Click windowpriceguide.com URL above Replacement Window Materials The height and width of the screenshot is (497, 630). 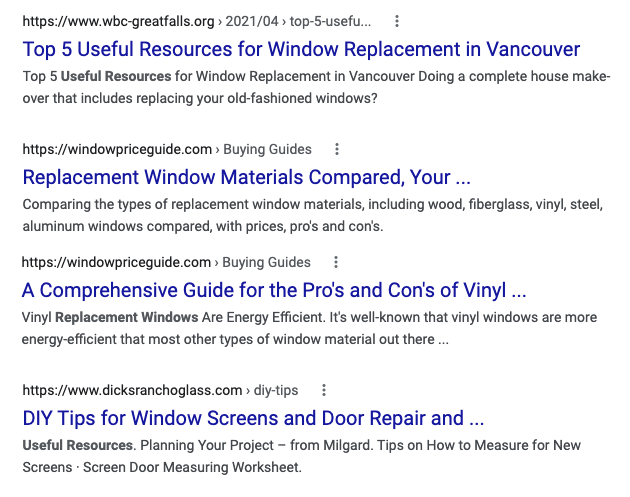[x=117, y=150]
